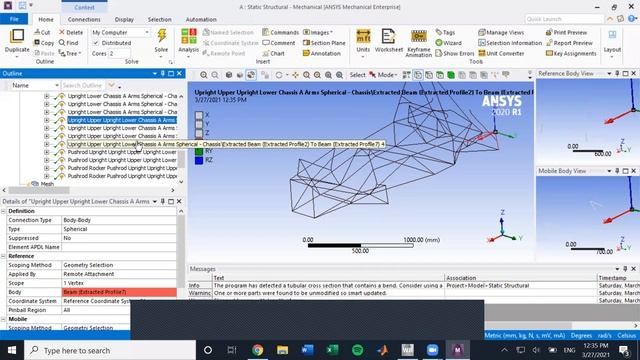
Task: Switch to the Home tab
Action: pos(46,19)
